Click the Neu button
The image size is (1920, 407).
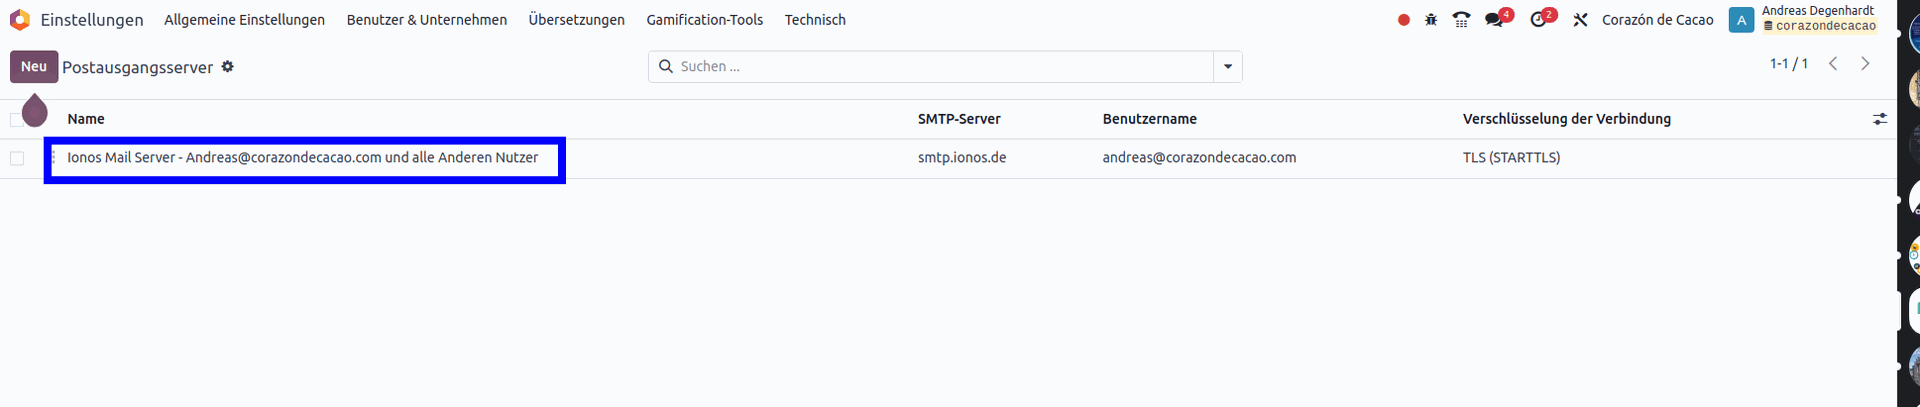(34, 67)
